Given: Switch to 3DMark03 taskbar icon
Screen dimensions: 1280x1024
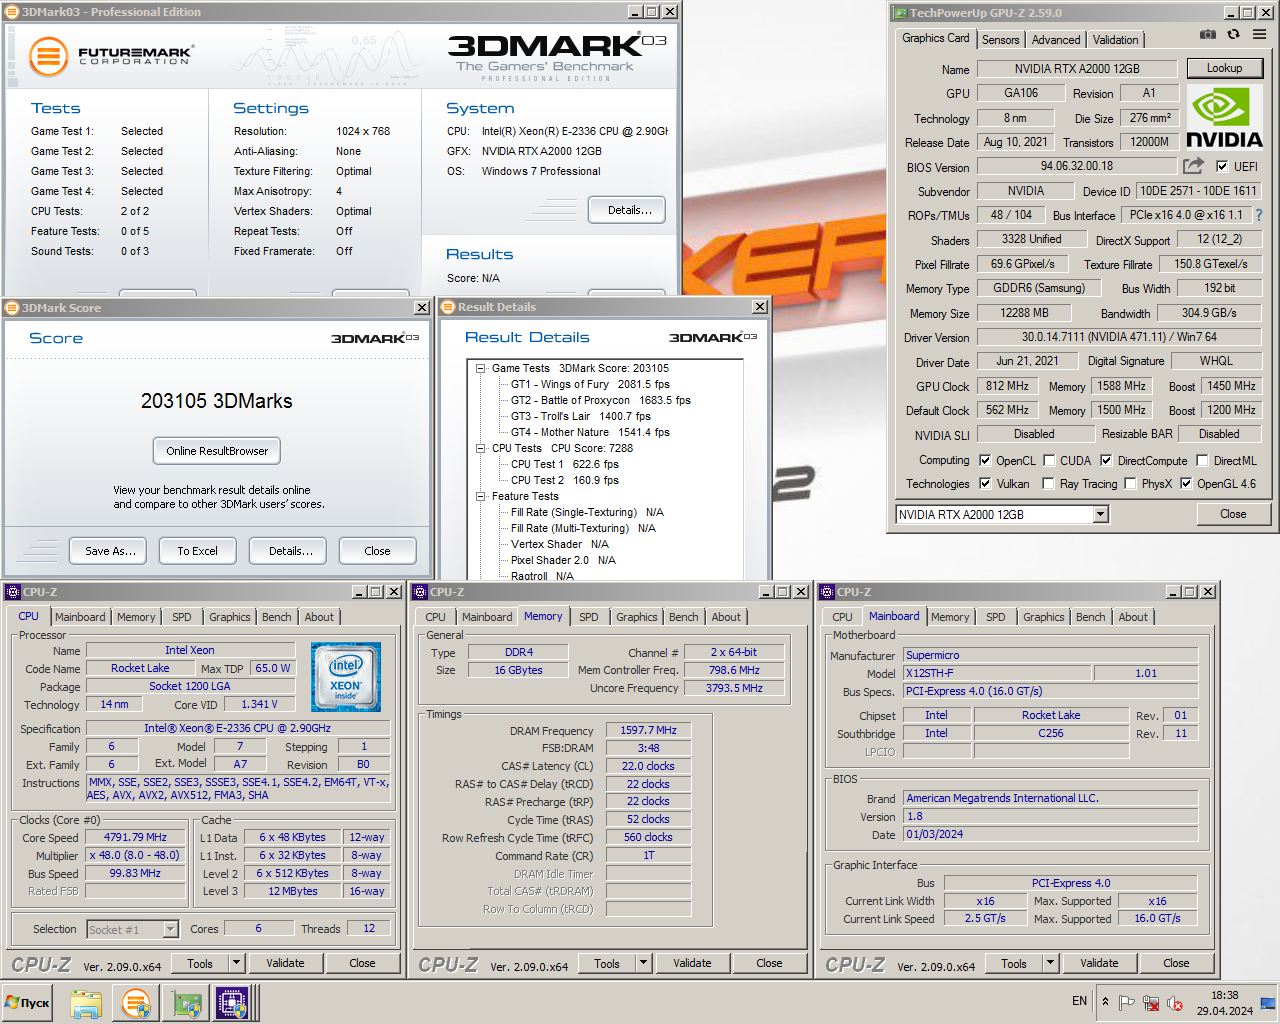Looking at the screenshot, I should pyautogui.click(x=136, y=1003).
